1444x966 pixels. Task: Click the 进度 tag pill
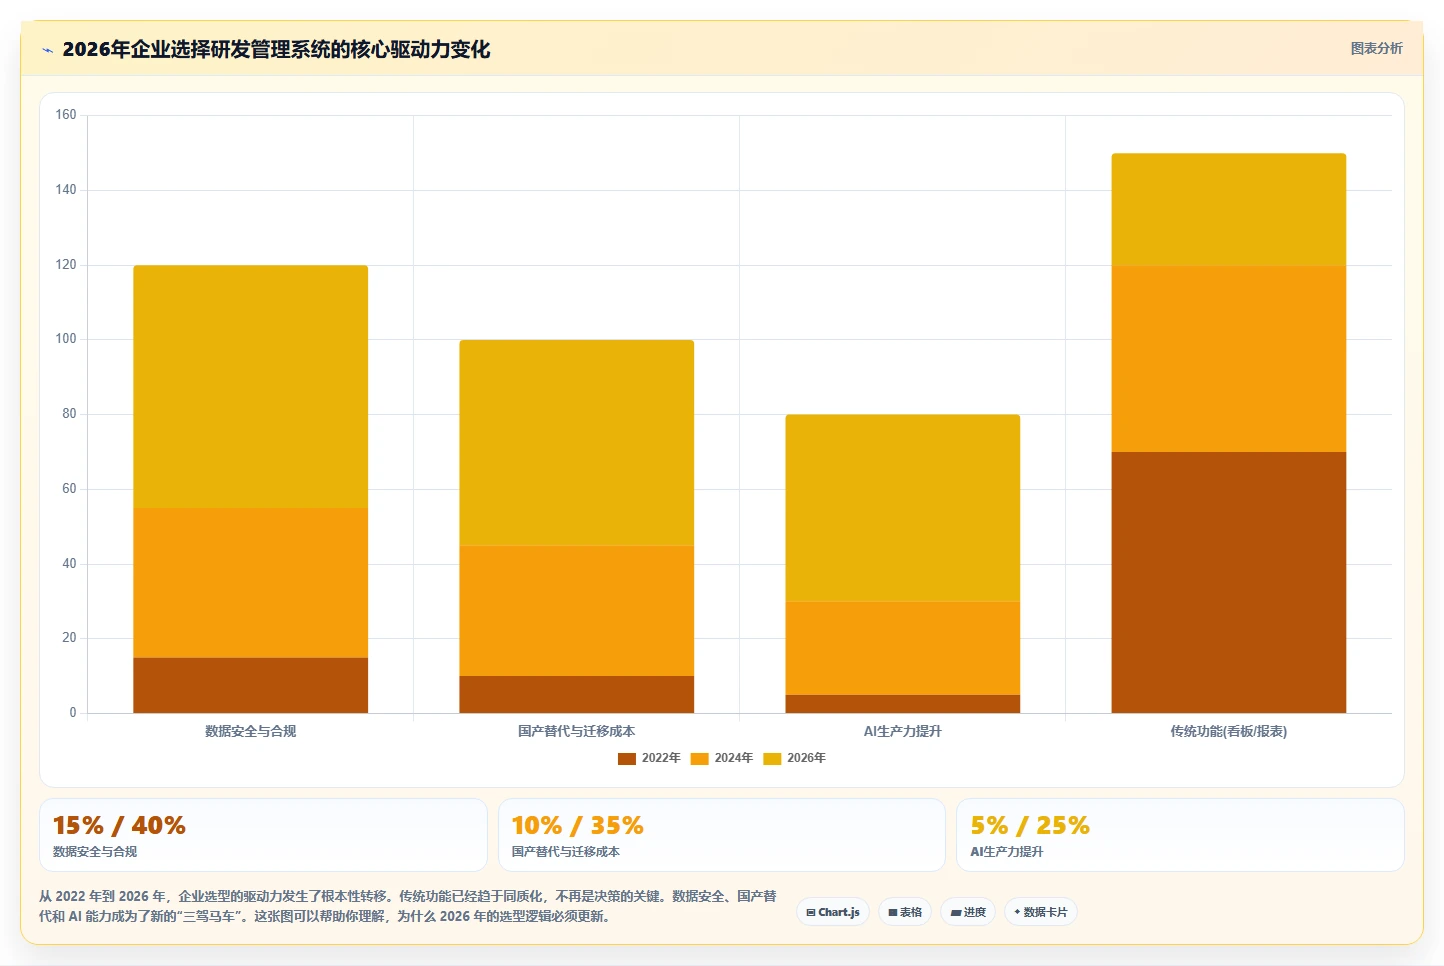[x=968, y=912]
